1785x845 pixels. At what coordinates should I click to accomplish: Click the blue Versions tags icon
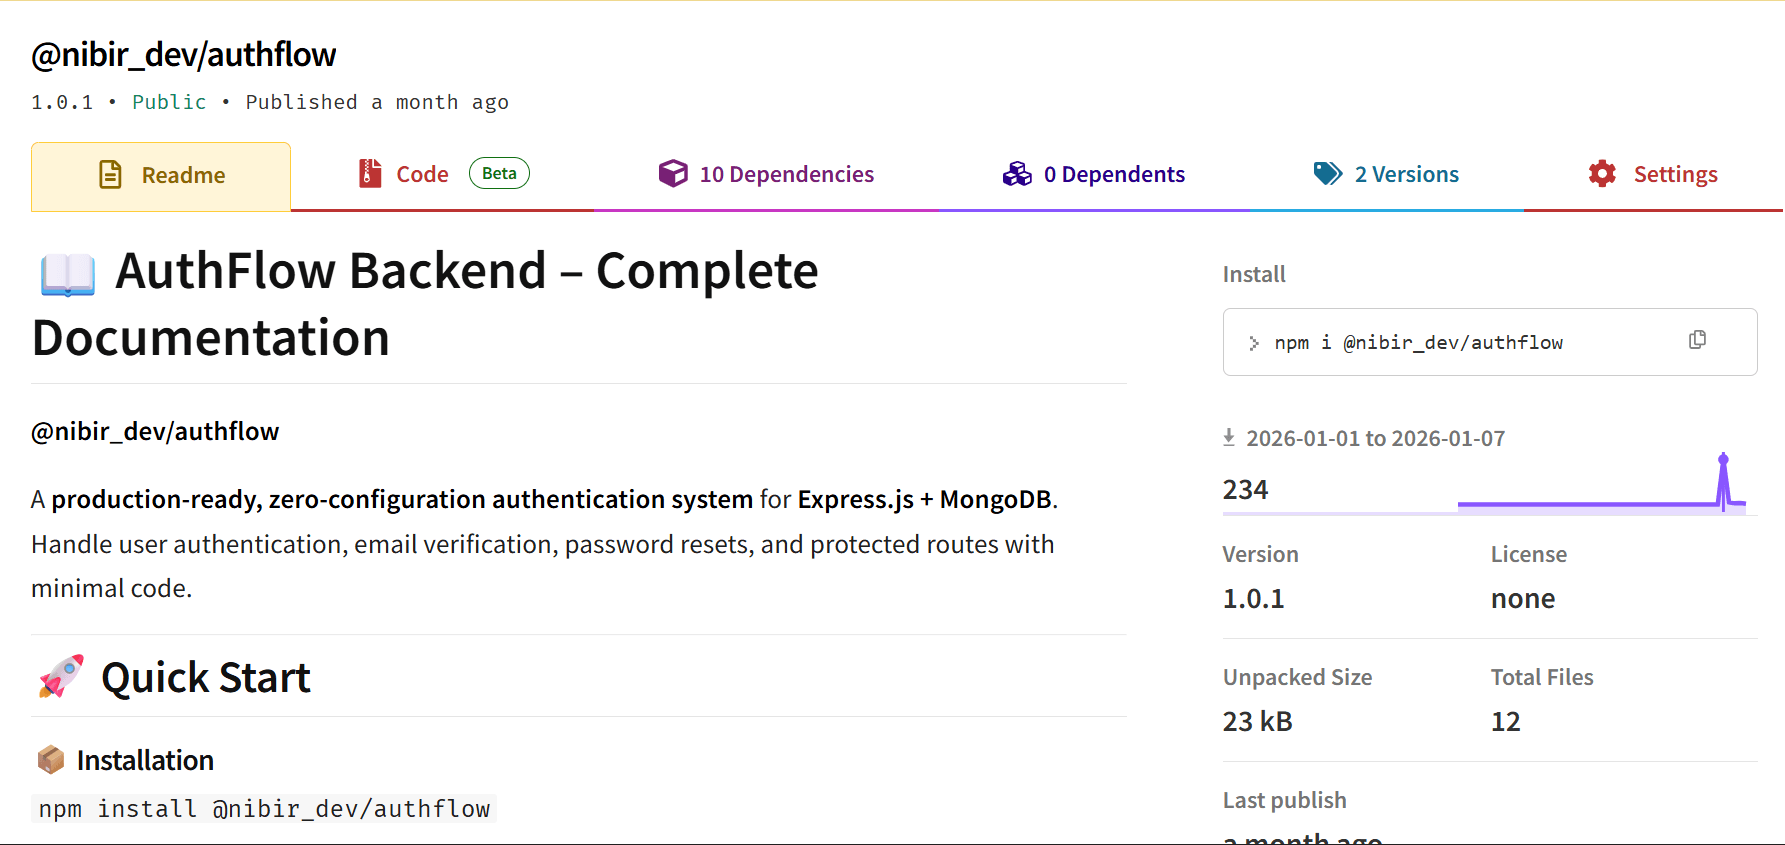tap(1327, 174)
